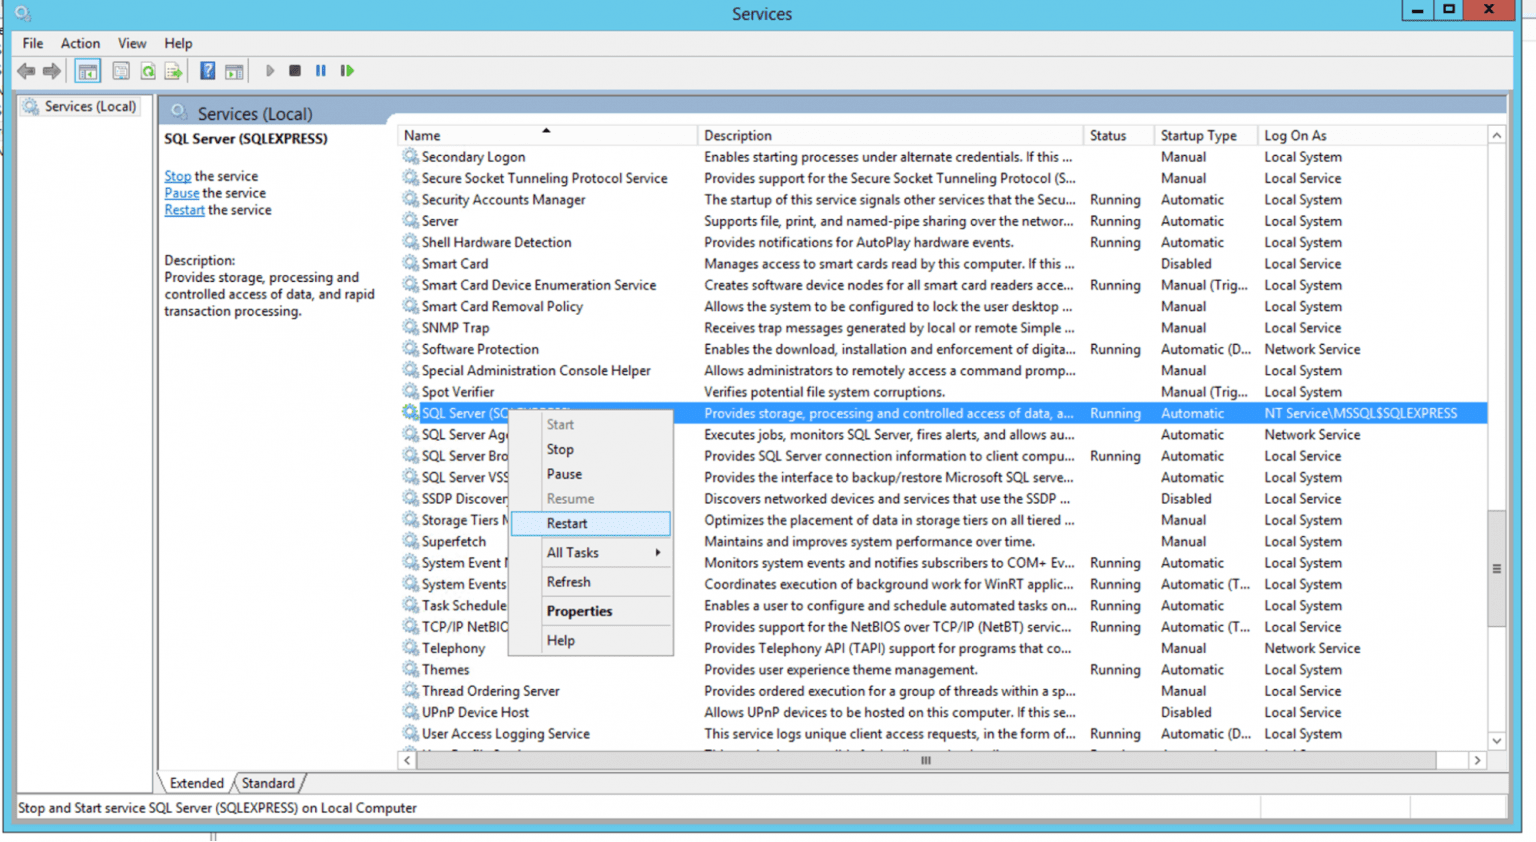Sort services by the Name column header
The height and width of the screenshot is (842, 1536).
422,136
